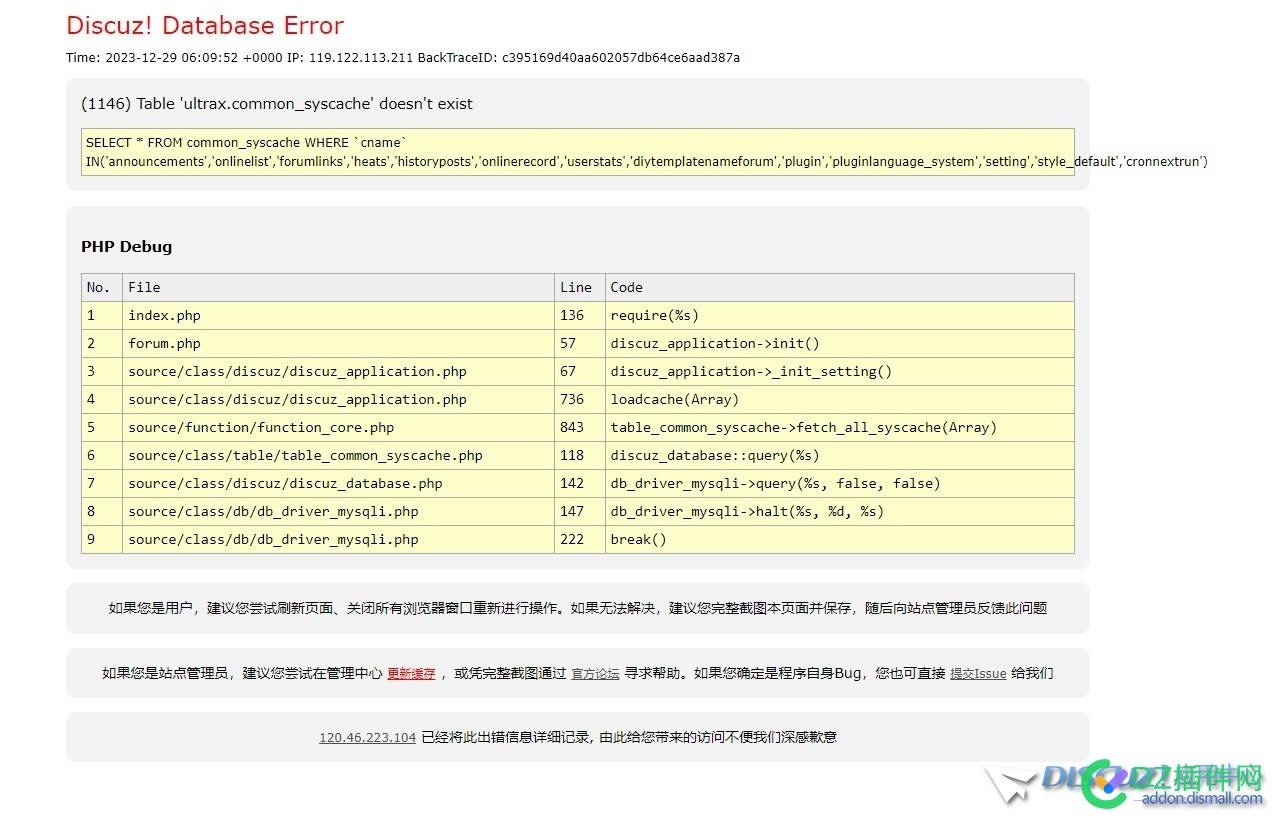Click the Line column header
The image size is (1281, 824).
(x=579, y=287)
